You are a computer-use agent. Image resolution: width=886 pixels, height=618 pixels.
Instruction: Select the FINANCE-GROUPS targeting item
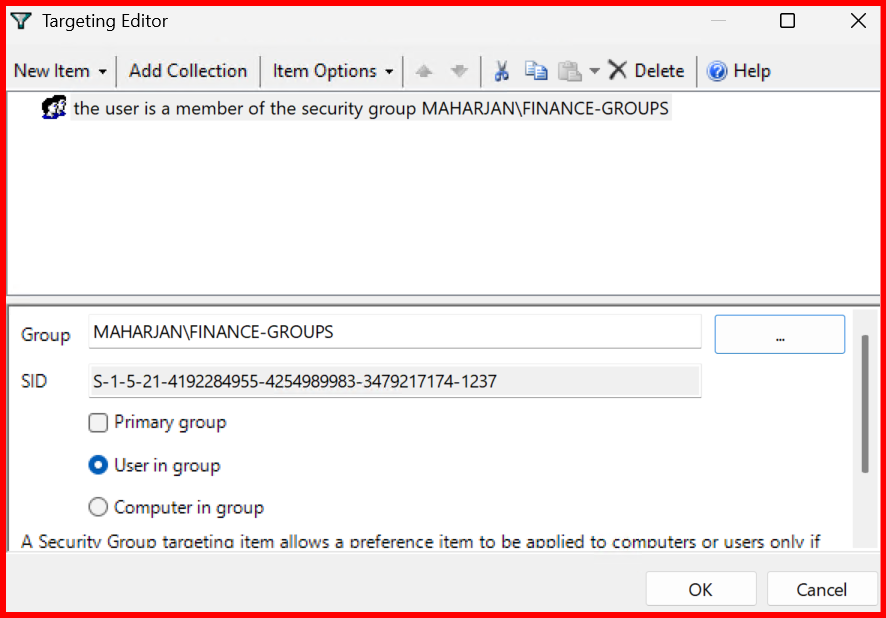[370, 108]
